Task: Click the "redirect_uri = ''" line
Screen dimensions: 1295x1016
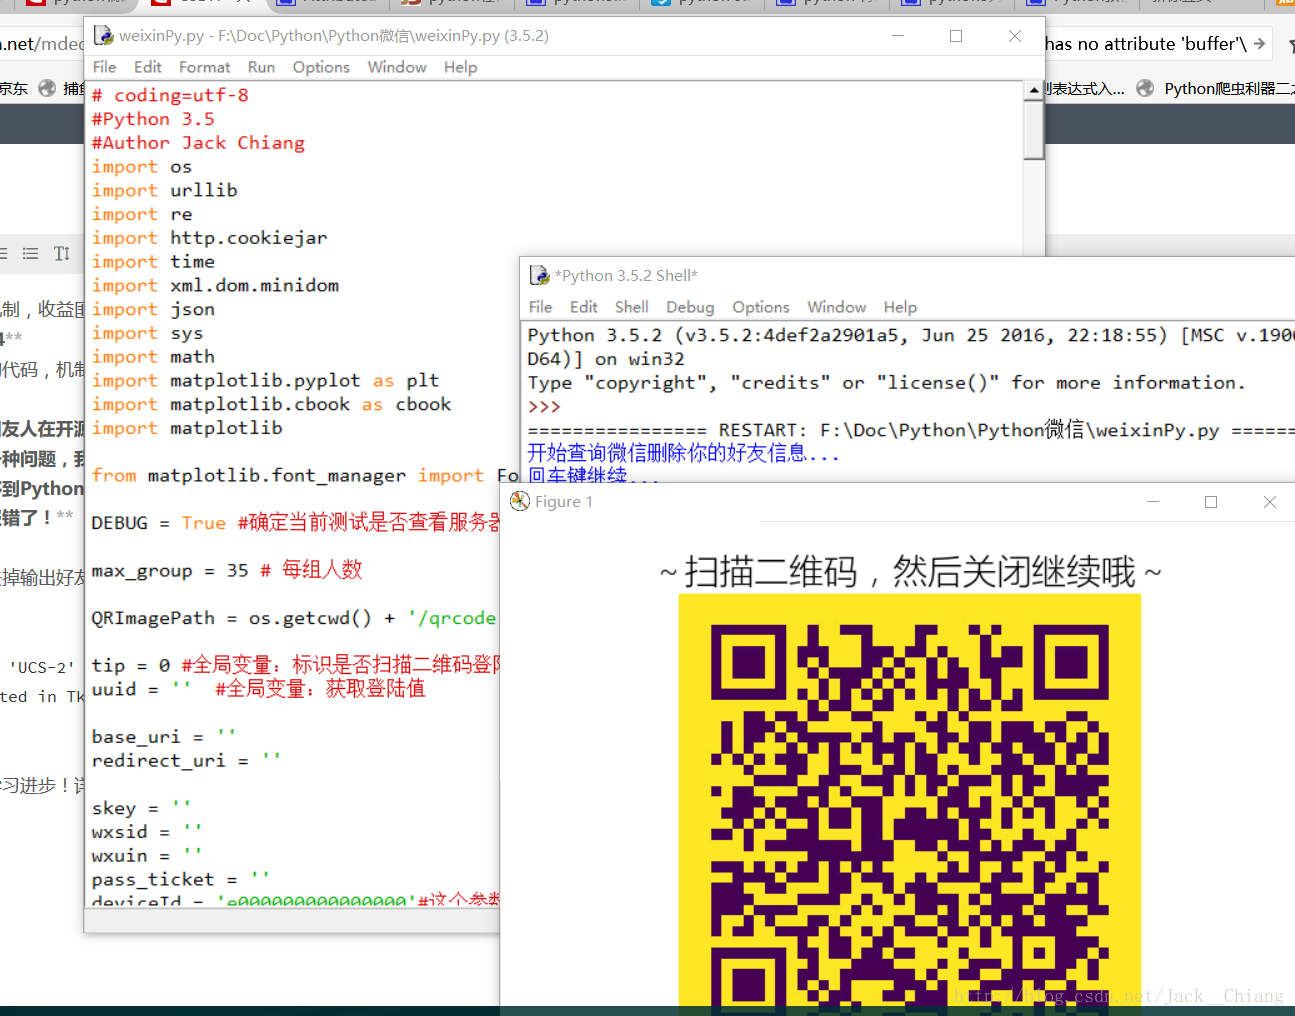Action: click(186, 761)
